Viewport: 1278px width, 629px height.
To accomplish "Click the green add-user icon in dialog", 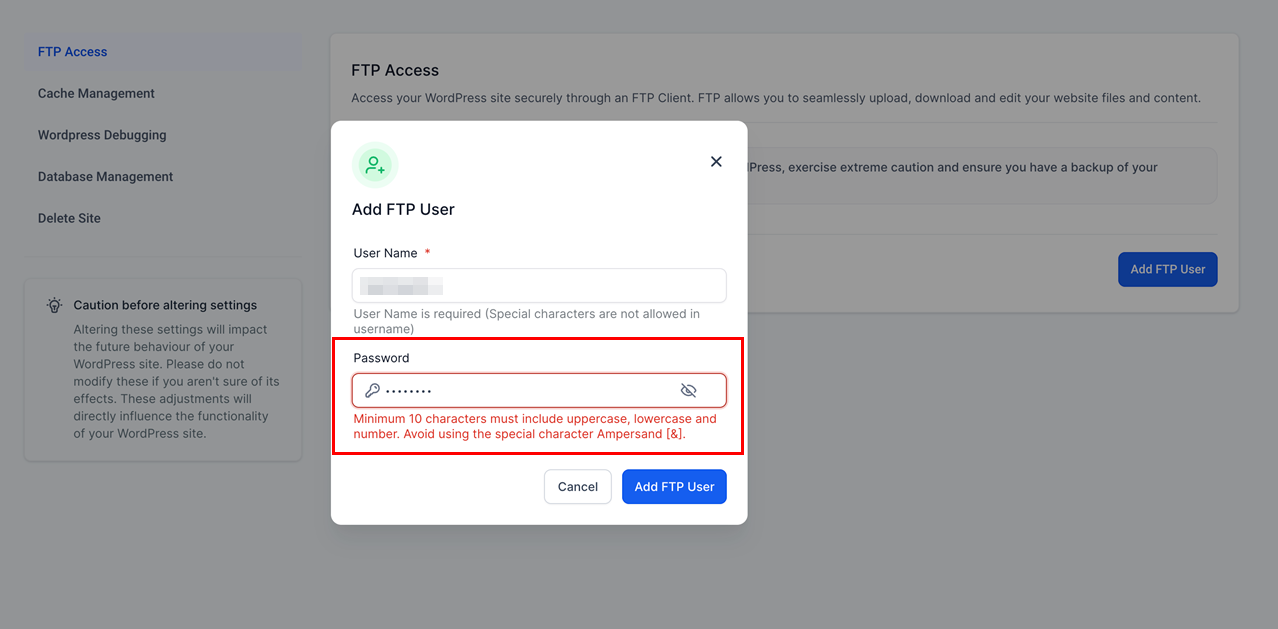I will click(375, 165).
